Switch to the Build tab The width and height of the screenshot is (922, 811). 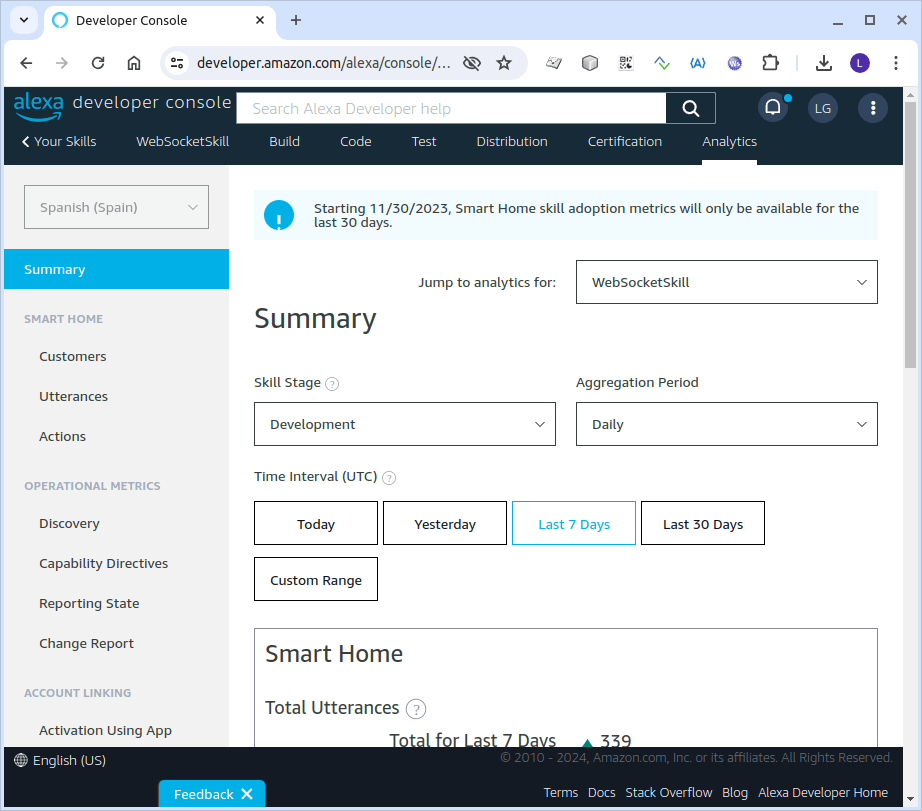click(x=285, y=142)
